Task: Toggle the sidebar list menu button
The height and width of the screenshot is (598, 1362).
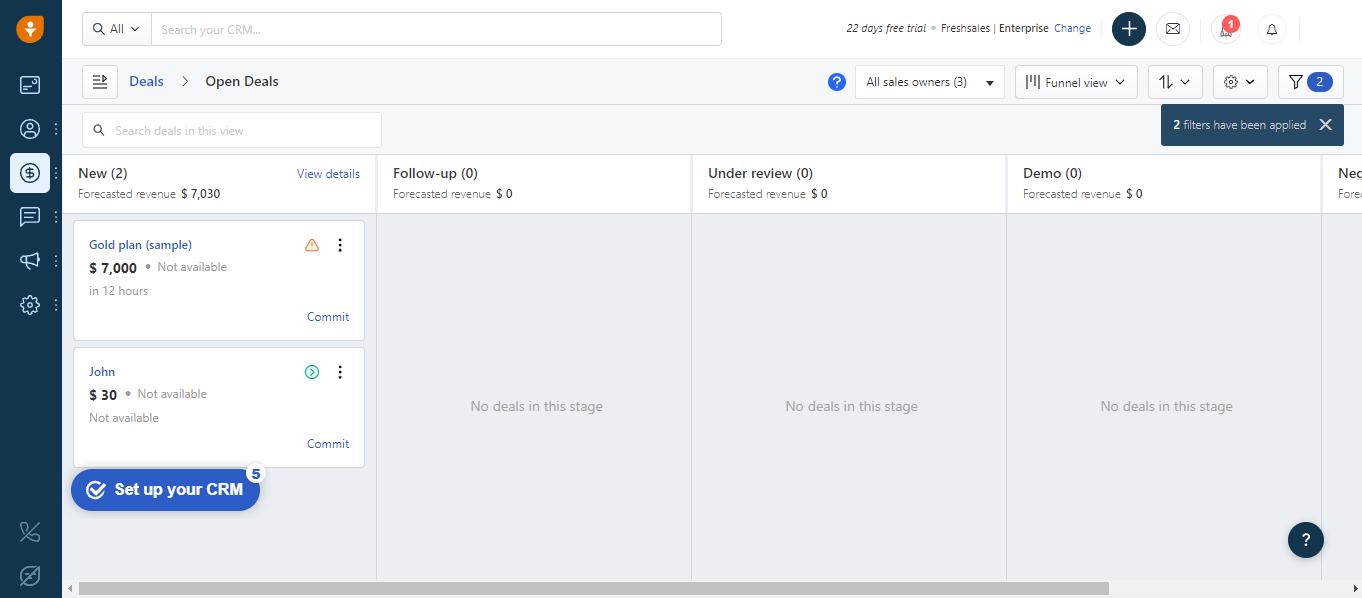Action: pos(100,82)
